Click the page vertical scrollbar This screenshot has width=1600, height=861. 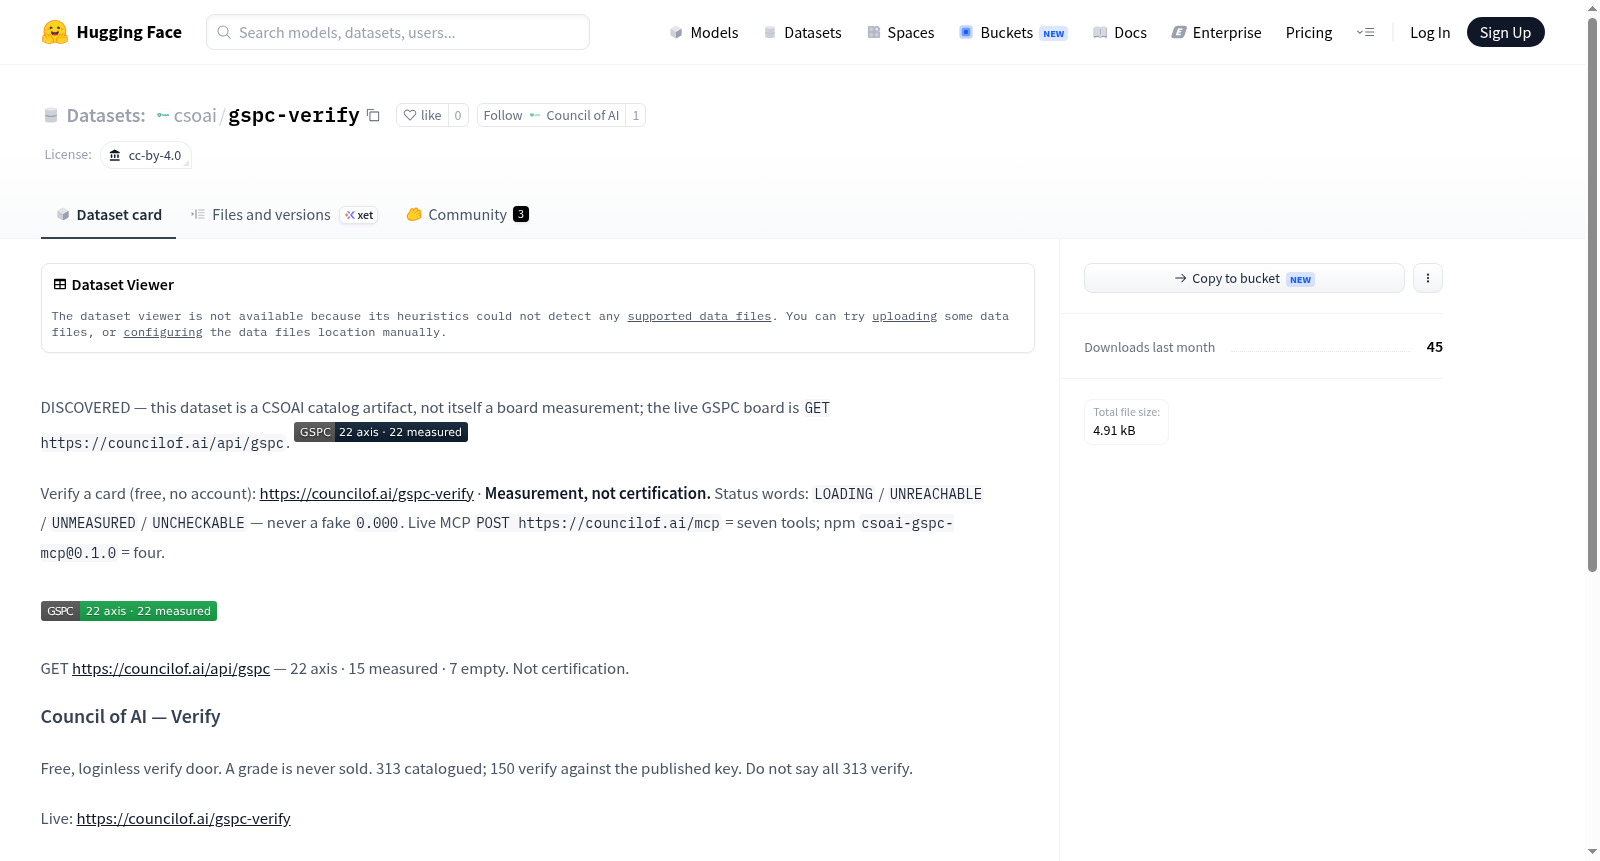coord(1592,294)
